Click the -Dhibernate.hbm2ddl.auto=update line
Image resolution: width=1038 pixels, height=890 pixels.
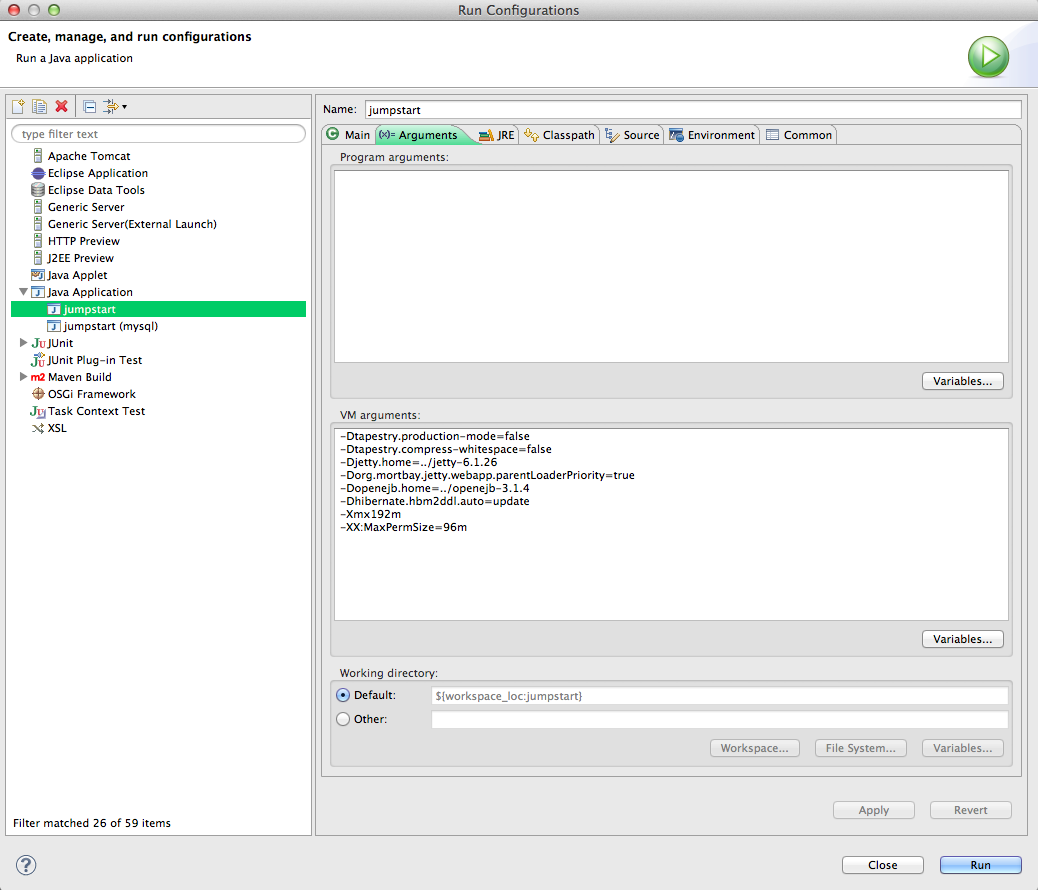point(435,501)
